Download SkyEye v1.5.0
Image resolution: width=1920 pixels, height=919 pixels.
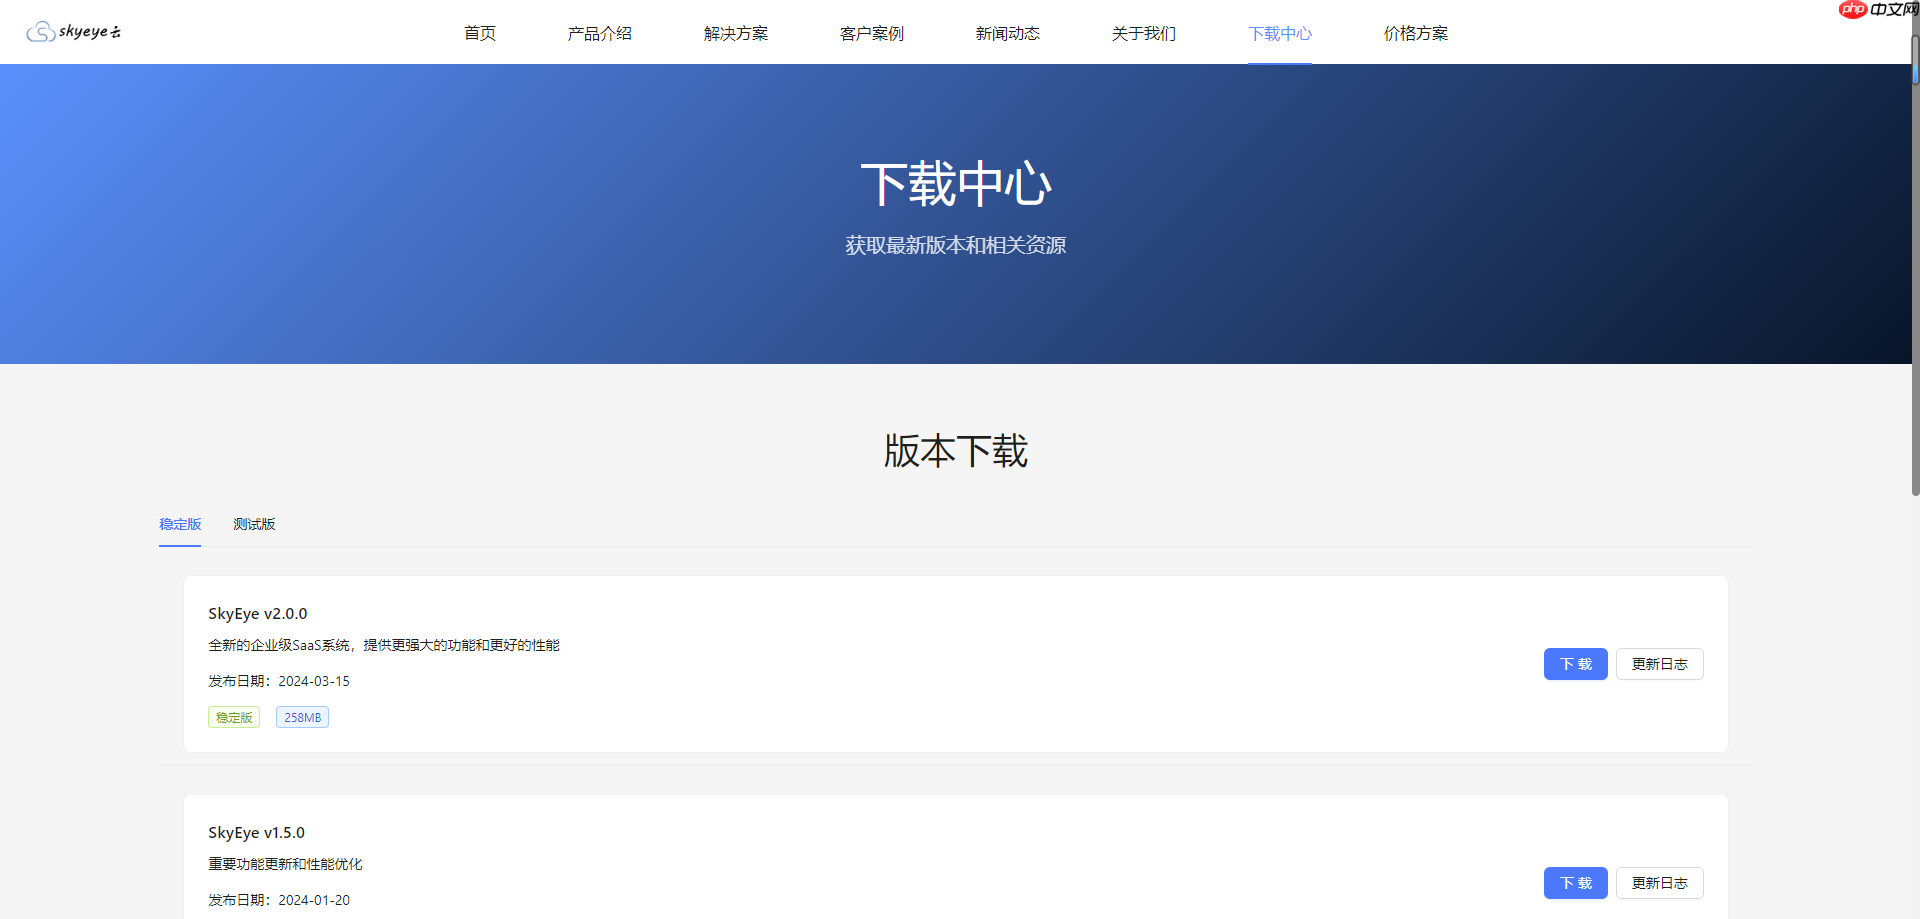[1575, 882]
